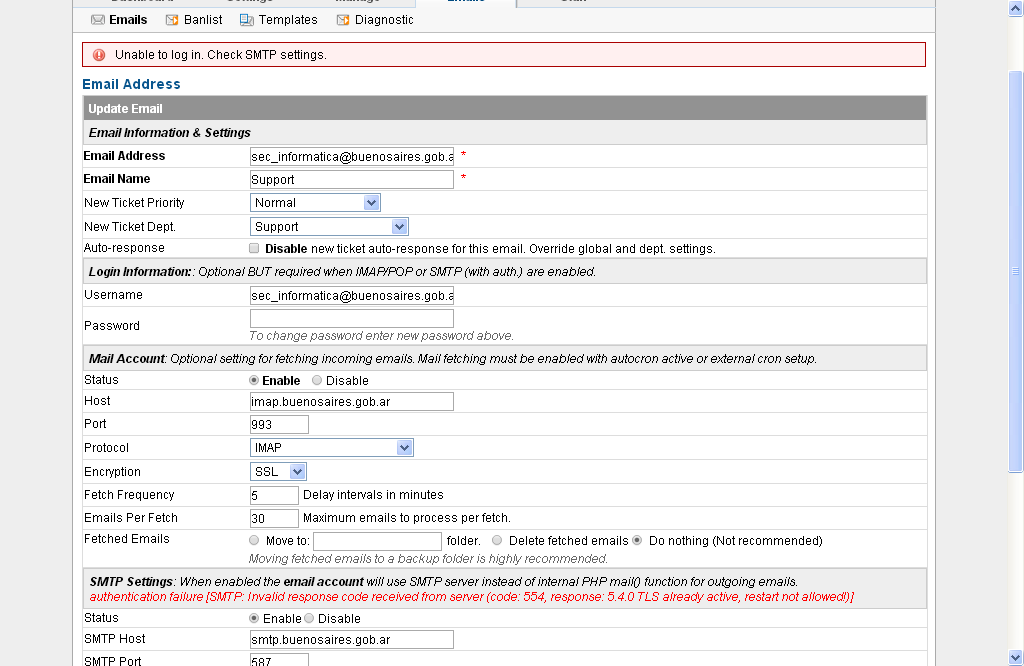Screen dimensions: 1024x666
Task: Choose 'Delete fetched emails' option
Action: click(x=497, y=540)
